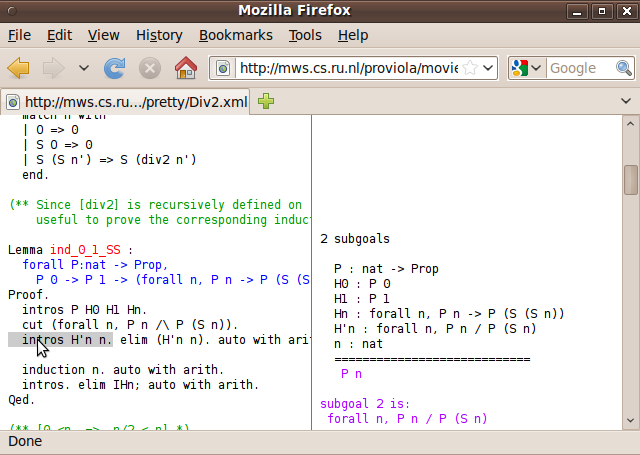This screenshot has height=455, width=640.
Task: Expand the URL bar history dropdown
Action: [x=487, y=68]
